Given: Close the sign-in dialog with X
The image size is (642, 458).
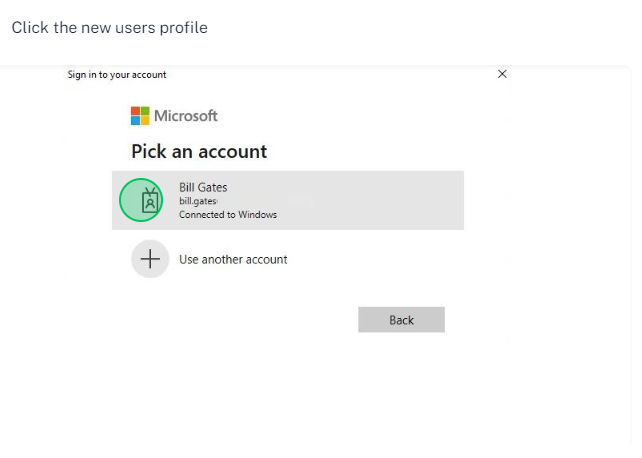Looking at the screenshot, I should (x=502, y=74).
